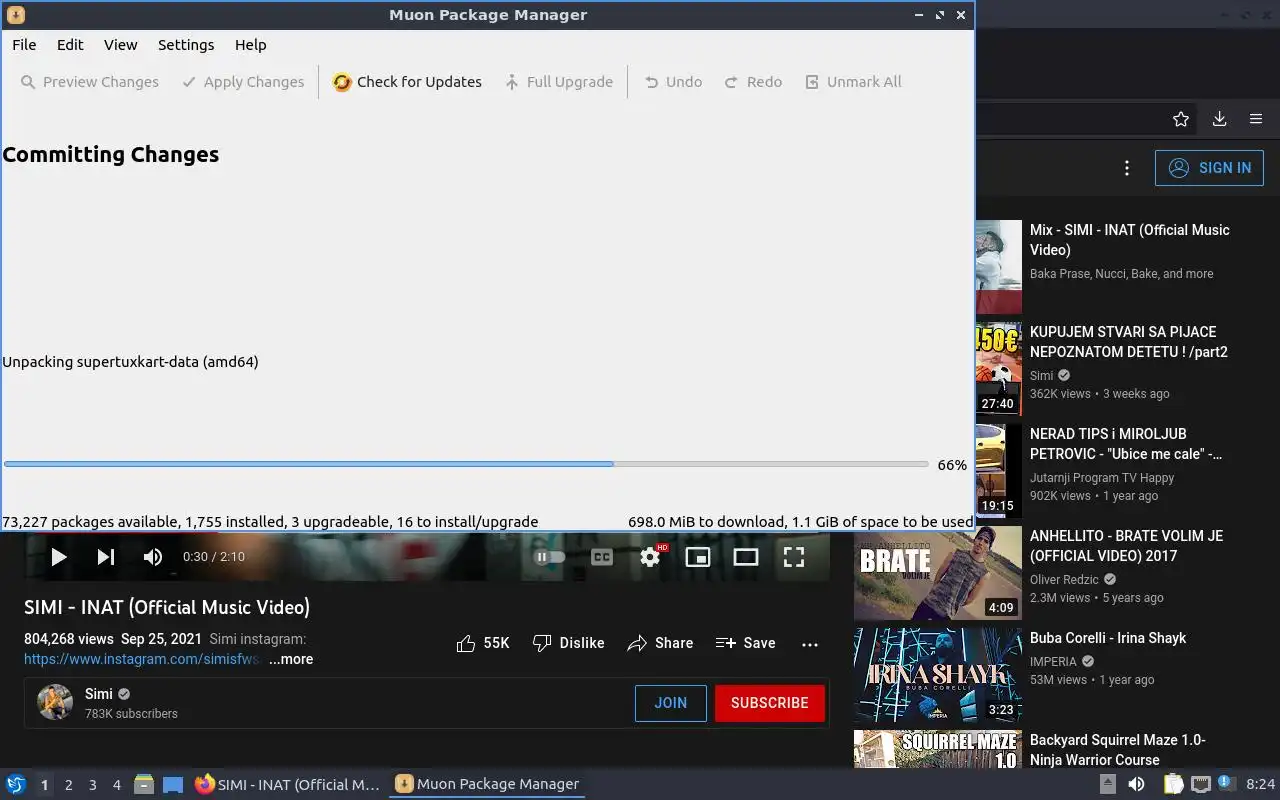Bookmark this page with Firefox star
Screen dimensions: 1280x800
click(x=1181, y=119)
